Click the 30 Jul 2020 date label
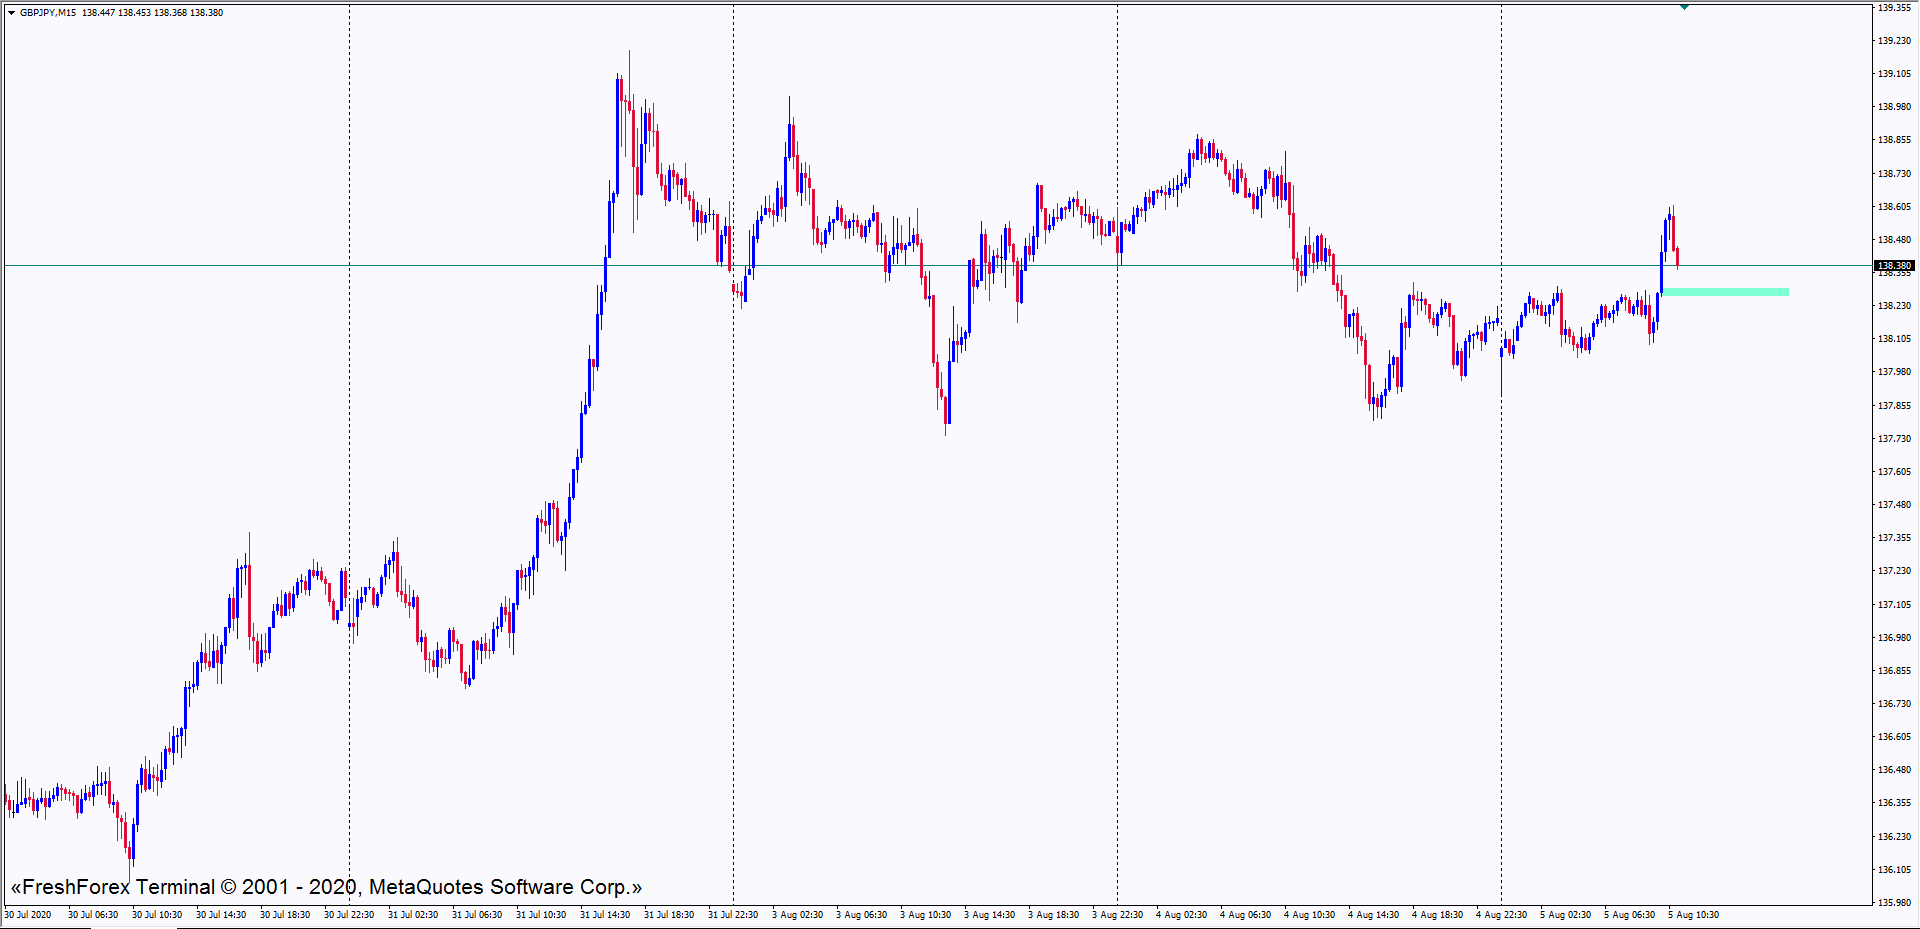This screenshot has width=1920, height=929. 28,915
